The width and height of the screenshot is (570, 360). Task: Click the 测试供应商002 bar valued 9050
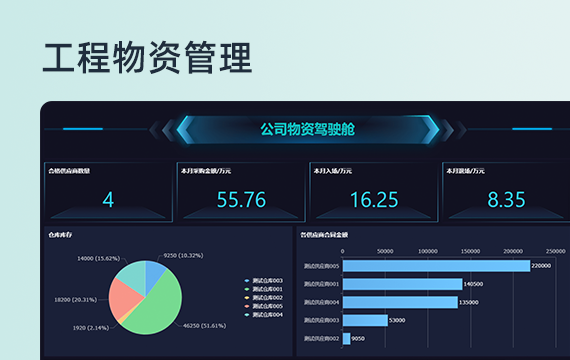click(346, 339)
